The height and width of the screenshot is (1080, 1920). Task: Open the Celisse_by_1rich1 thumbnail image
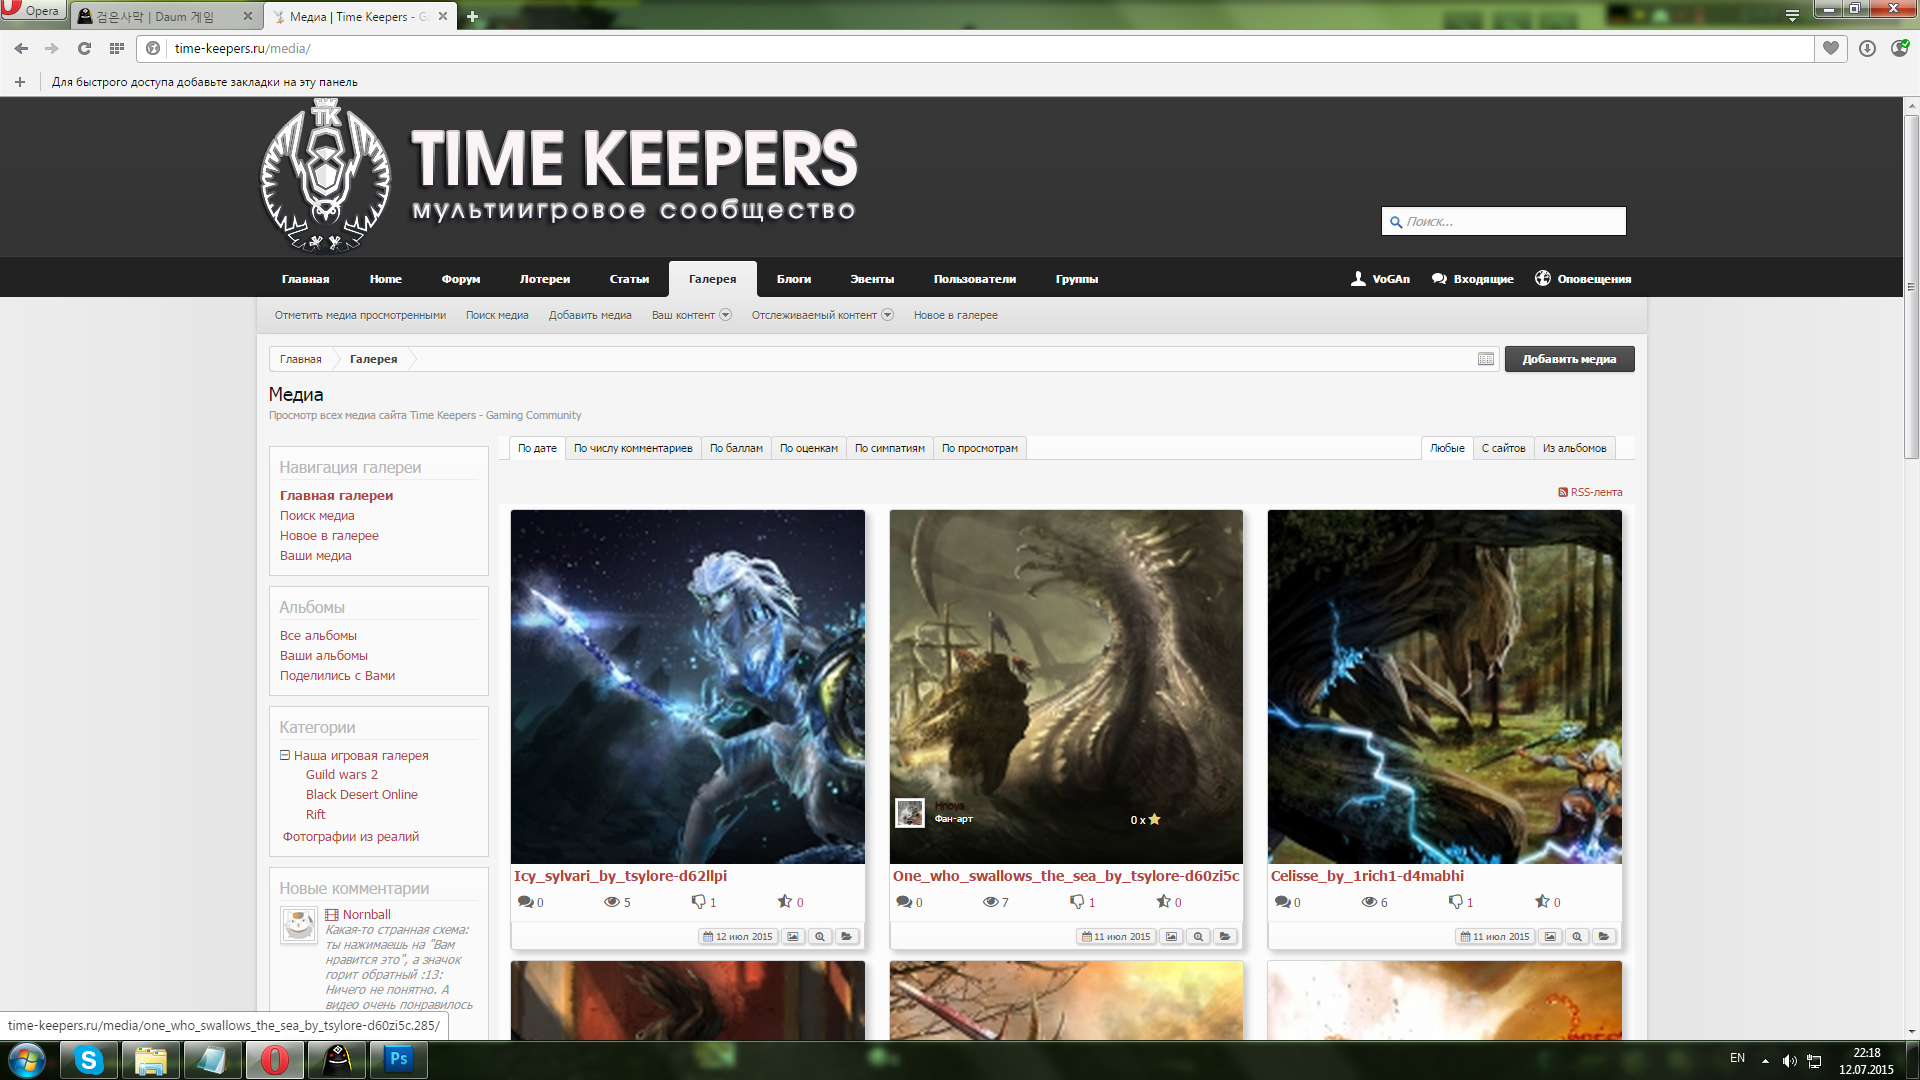[x=1445, y=687]
